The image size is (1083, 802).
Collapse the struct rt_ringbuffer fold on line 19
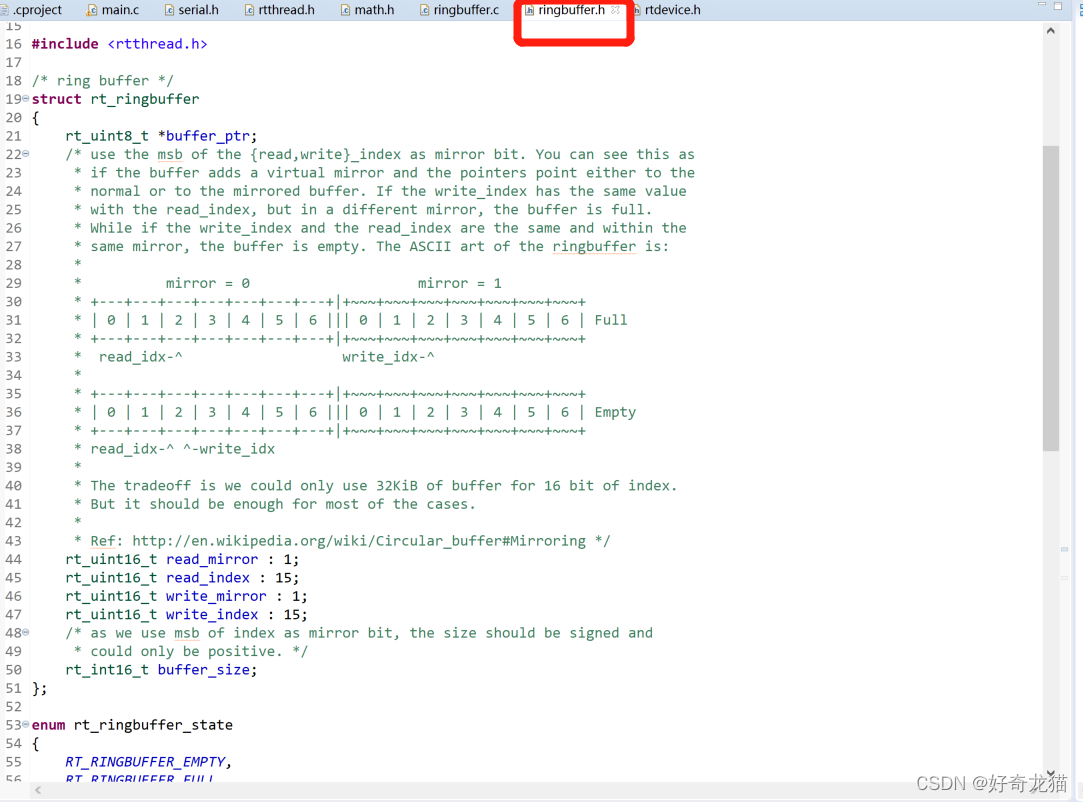tap(26, 99)
